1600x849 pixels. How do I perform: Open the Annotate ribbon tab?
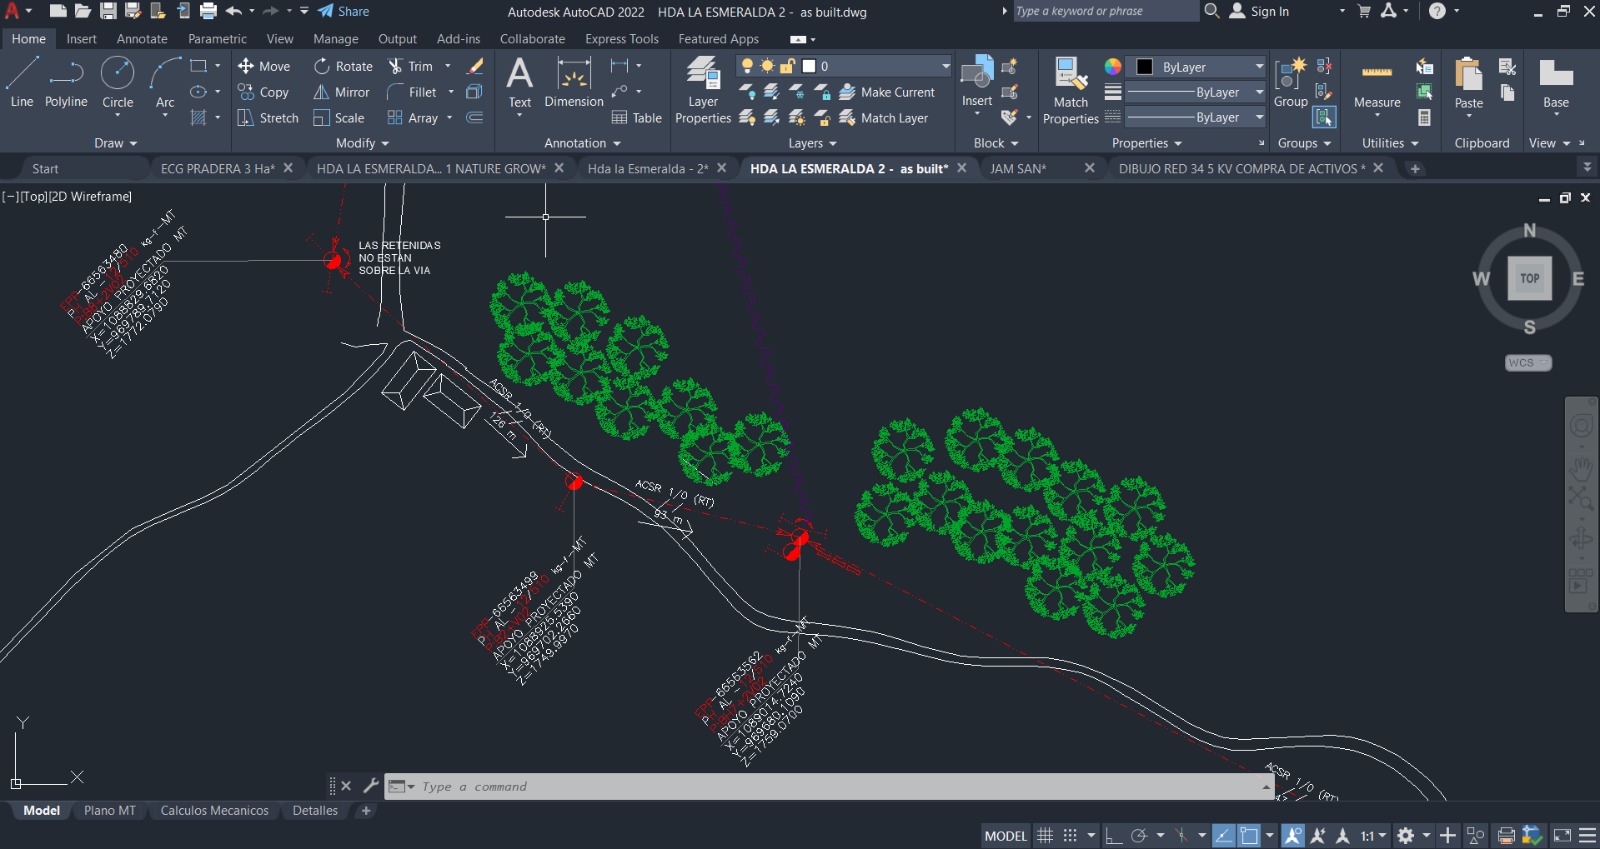pos(142,39)
